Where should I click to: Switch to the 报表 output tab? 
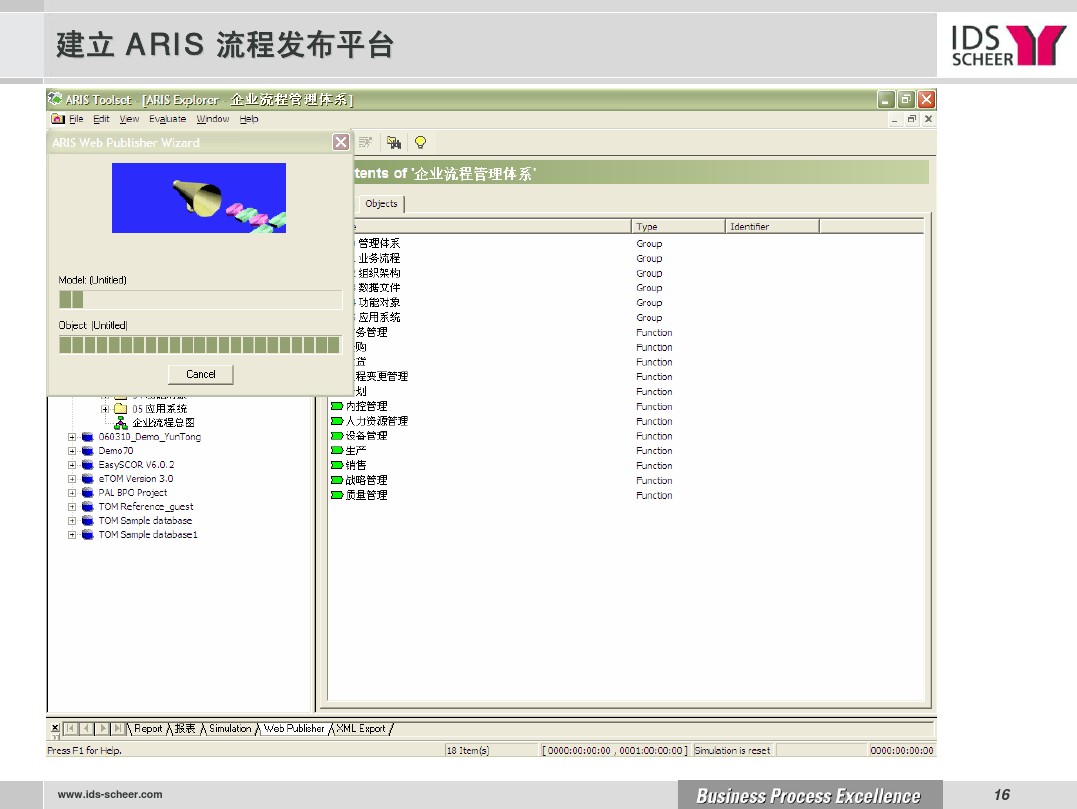coord(185,728)
